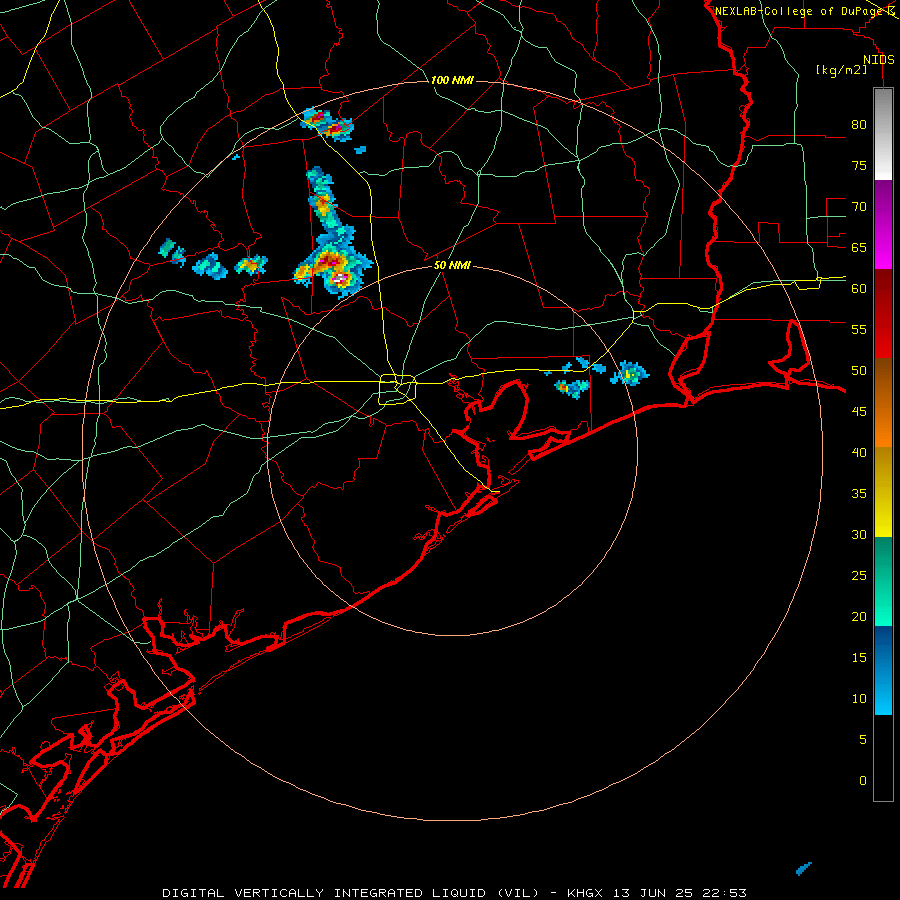Click the 45 value on color scale
The width and height of the screenshot is (900, 900).
click(859, 412)
